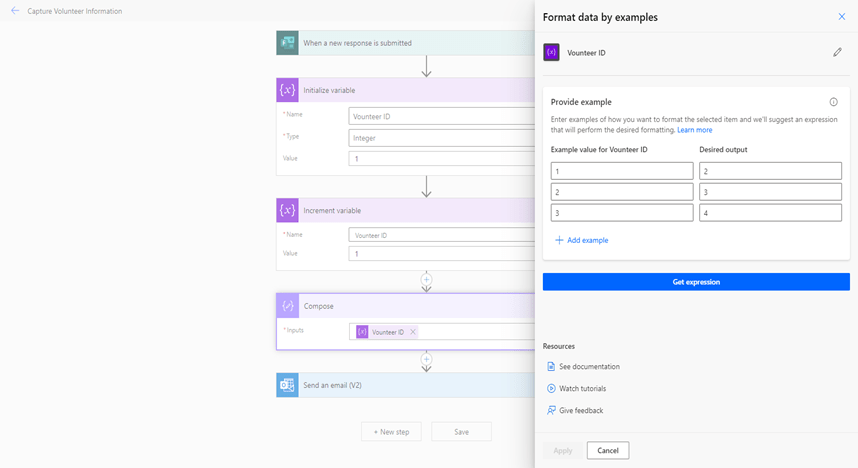Screen dimensions: 858x468
Task: Close the Format data by examples panel
Action: (x=841, y=17)
